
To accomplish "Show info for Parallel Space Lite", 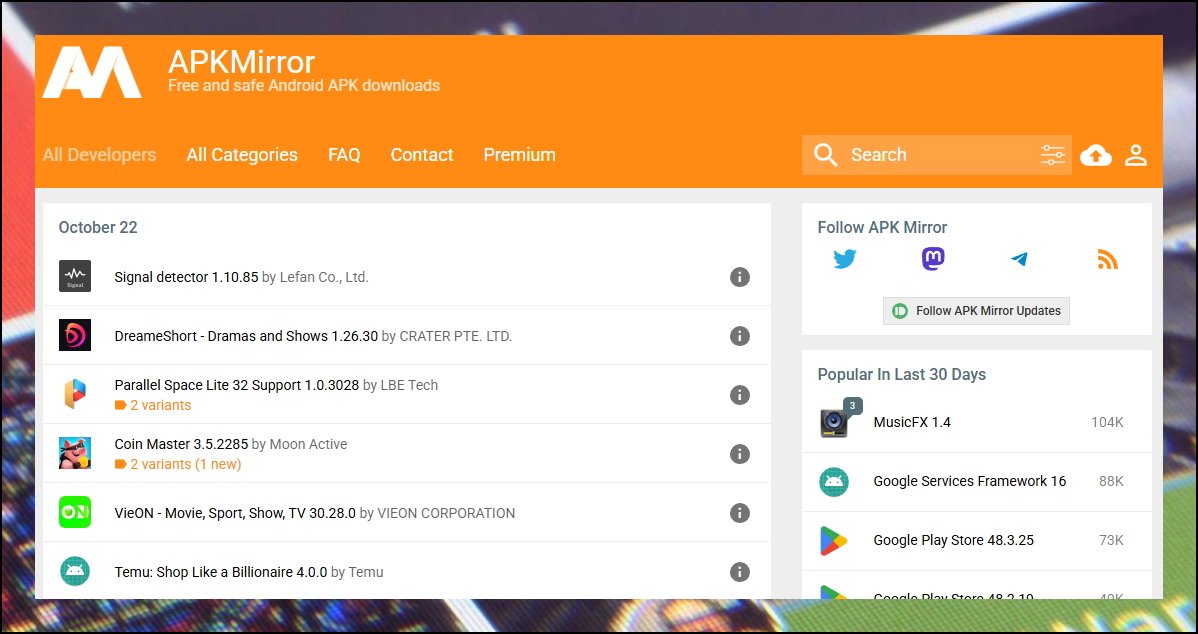I will point(740,394).
